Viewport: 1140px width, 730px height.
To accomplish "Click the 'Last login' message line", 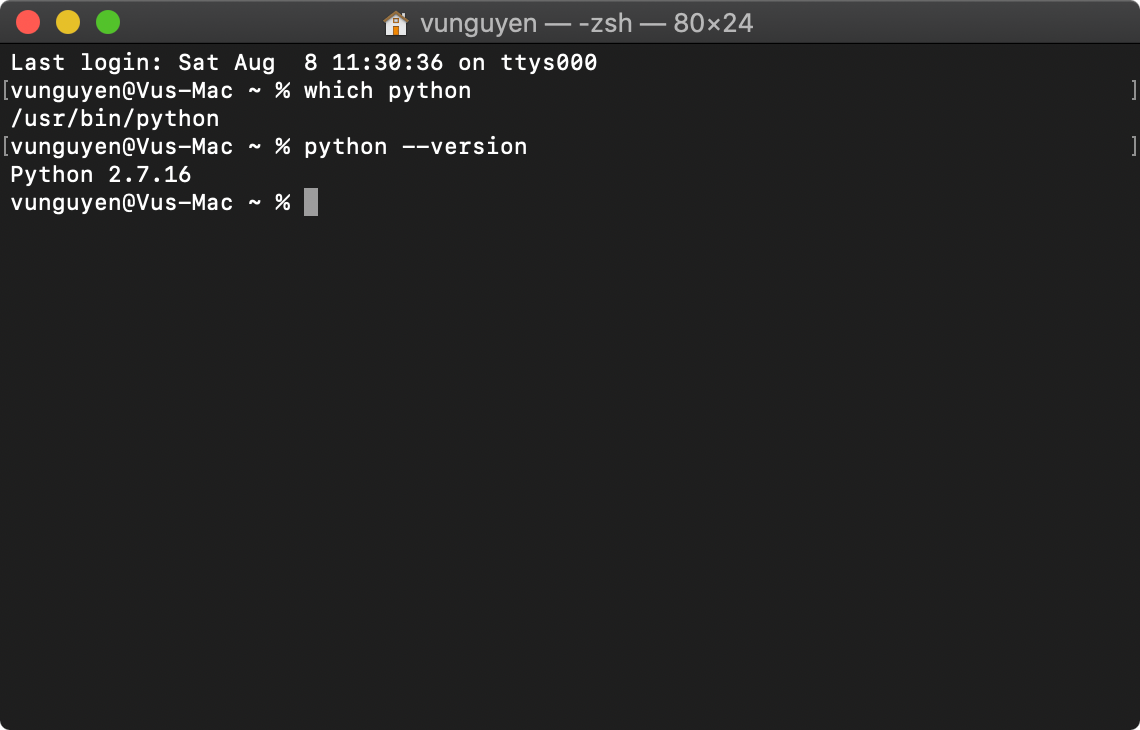I will [304, 63].
